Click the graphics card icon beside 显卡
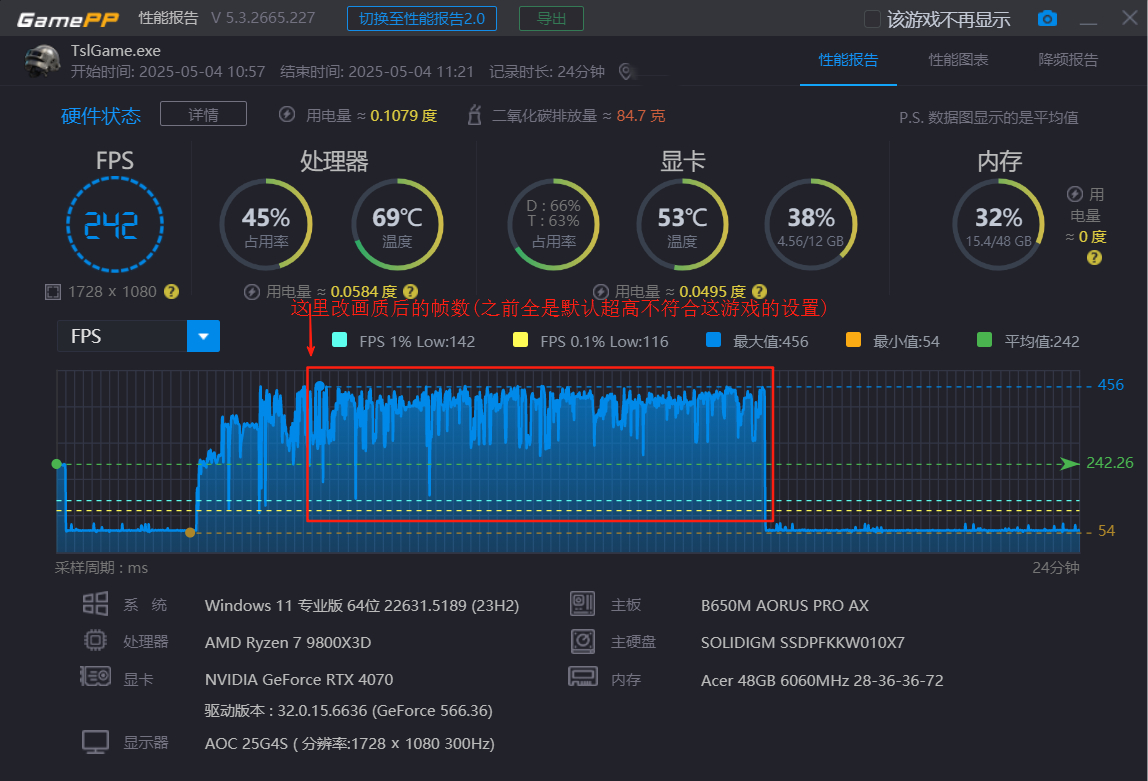Viewport: 1148px width, 781px height. (x=95, y=676)
